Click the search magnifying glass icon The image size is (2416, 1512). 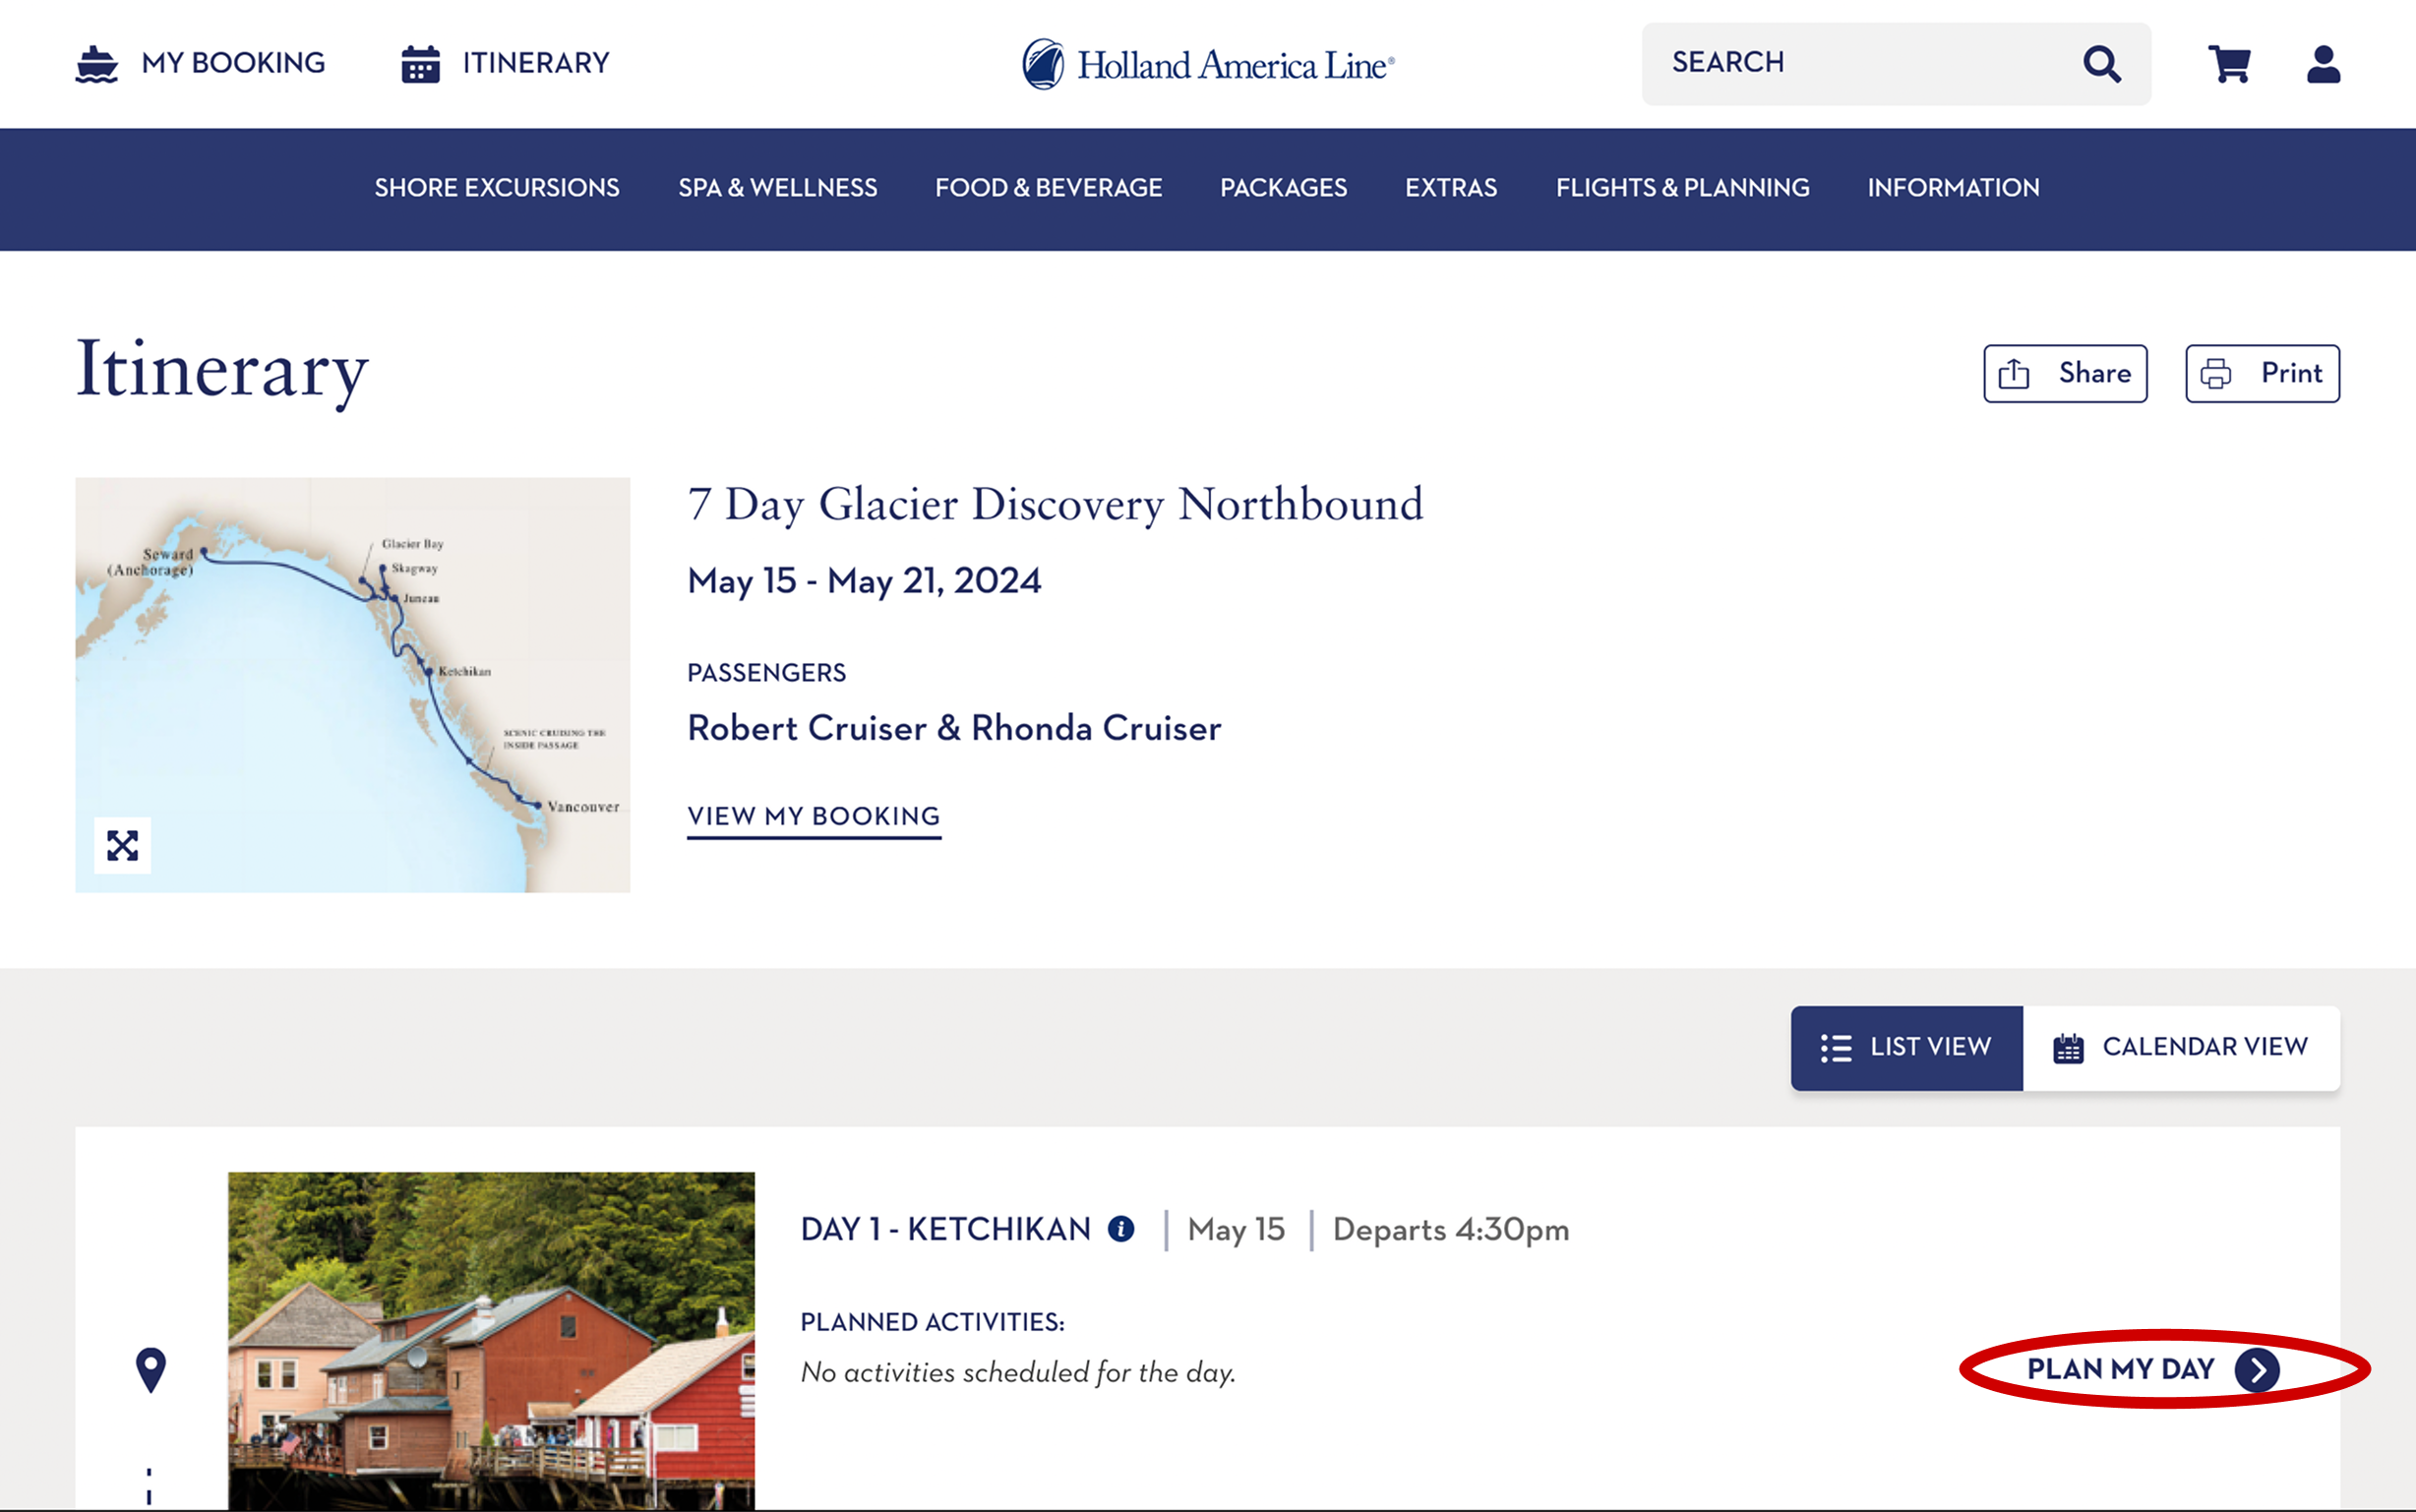pyautogui.click(x=2101, y=64)
